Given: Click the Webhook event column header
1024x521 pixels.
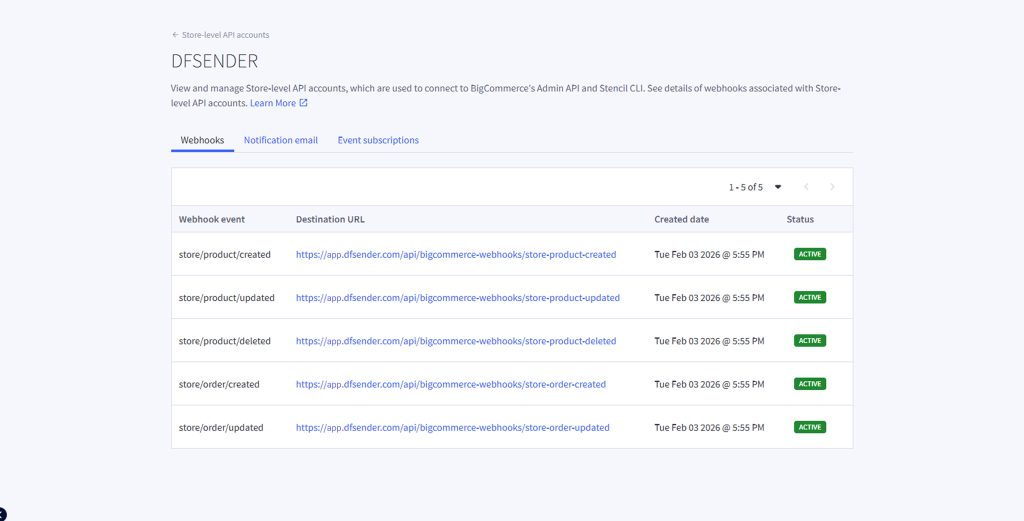Looking at the screenshot, I should point(212,219).
